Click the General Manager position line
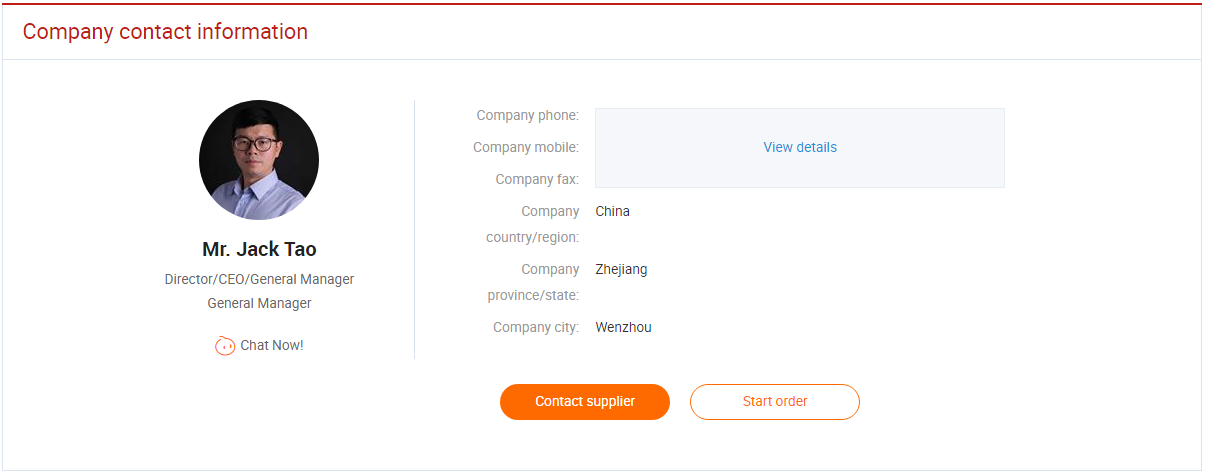 pyautogui.click(x=259, y=303)
